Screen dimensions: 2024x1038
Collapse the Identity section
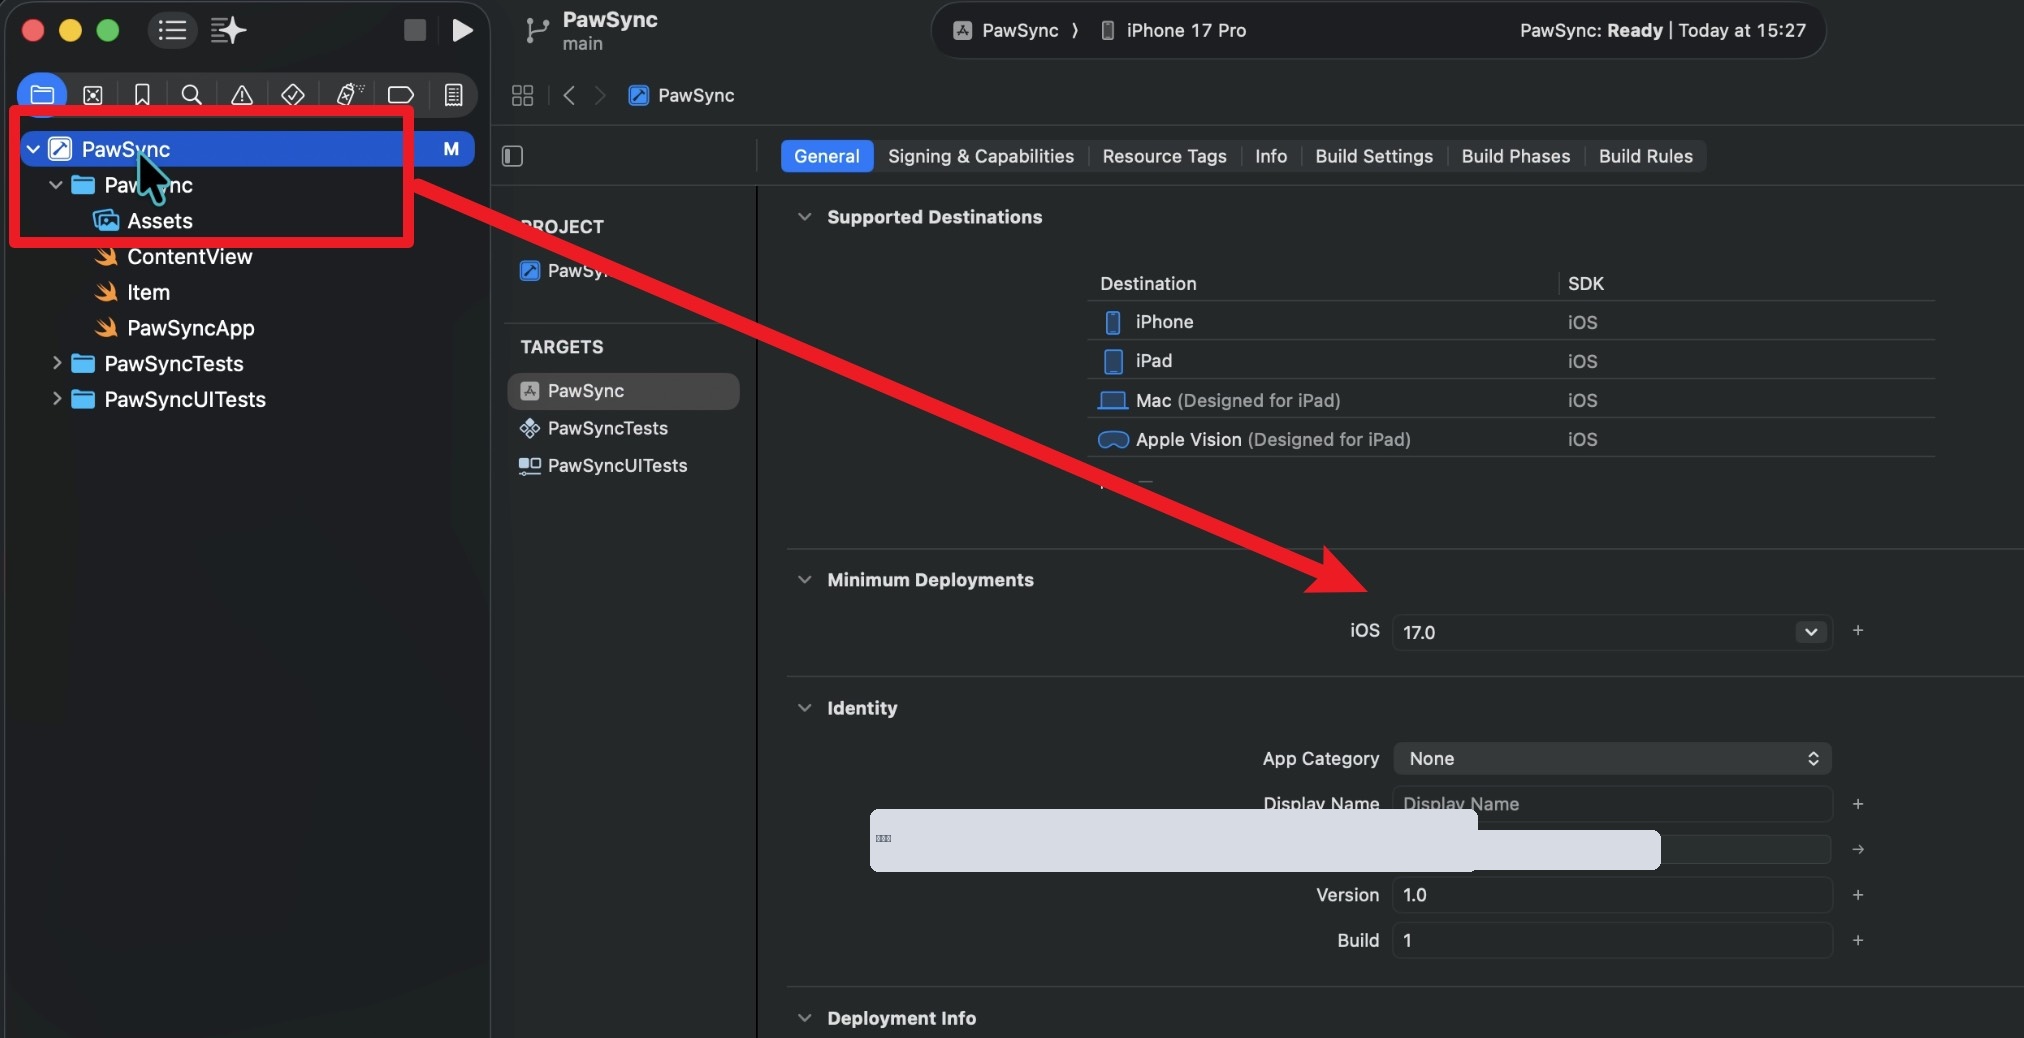pyautogui.click(x=804, y=708)
